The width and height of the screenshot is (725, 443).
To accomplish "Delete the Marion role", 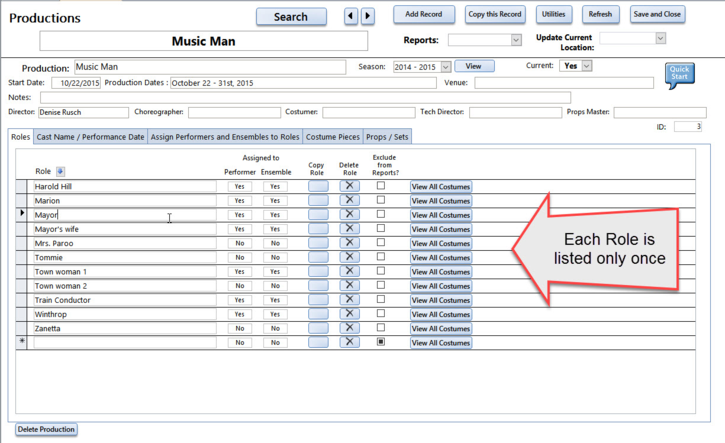I will point(350,200).
